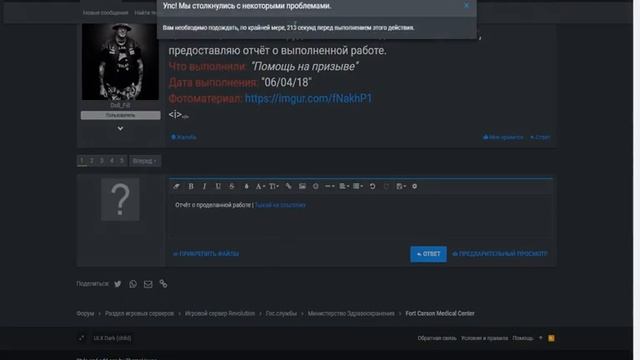Click Помощь footer link
The height and width of the screenshot is (360, 640).
coord(523,338)
